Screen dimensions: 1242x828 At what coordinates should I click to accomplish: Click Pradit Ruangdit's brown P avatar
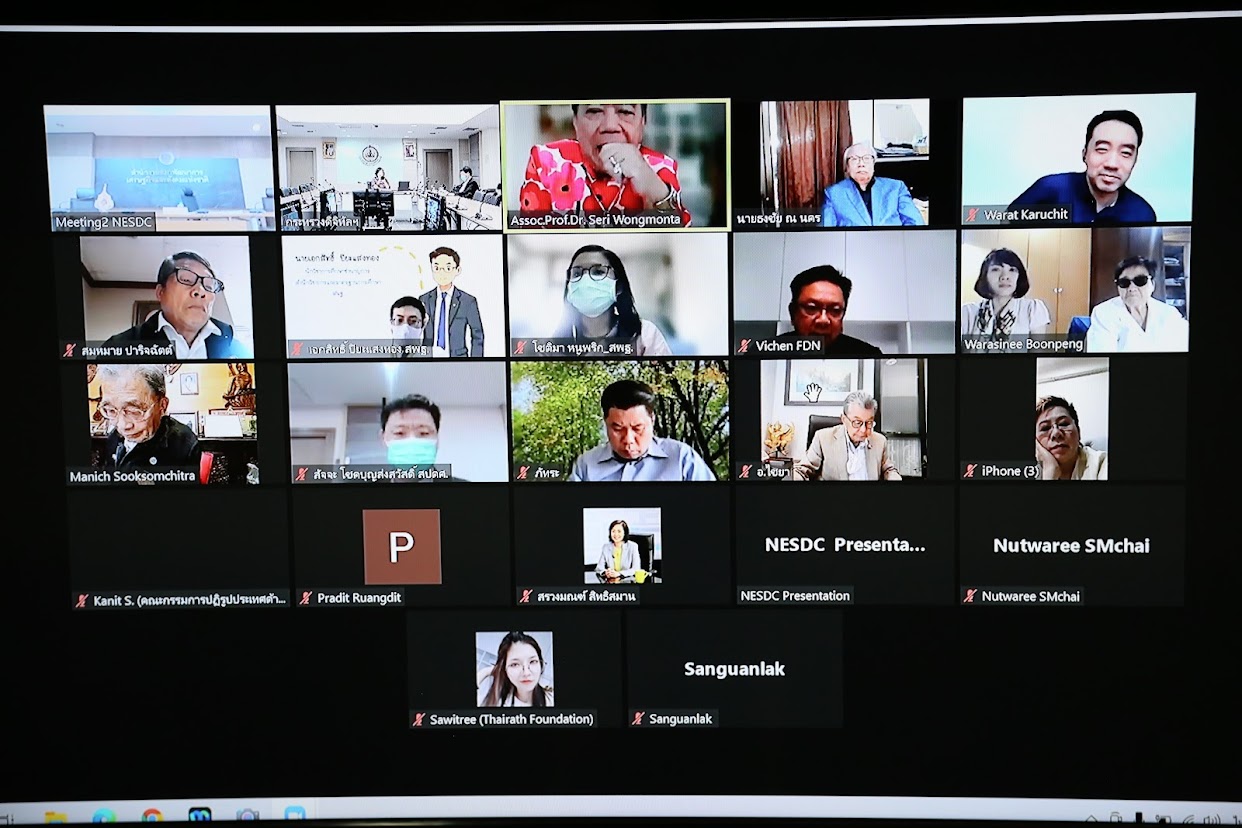point(401,546)
